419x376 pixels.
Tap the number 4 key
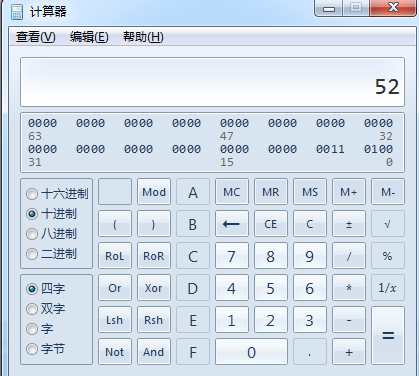pos(232,288)
